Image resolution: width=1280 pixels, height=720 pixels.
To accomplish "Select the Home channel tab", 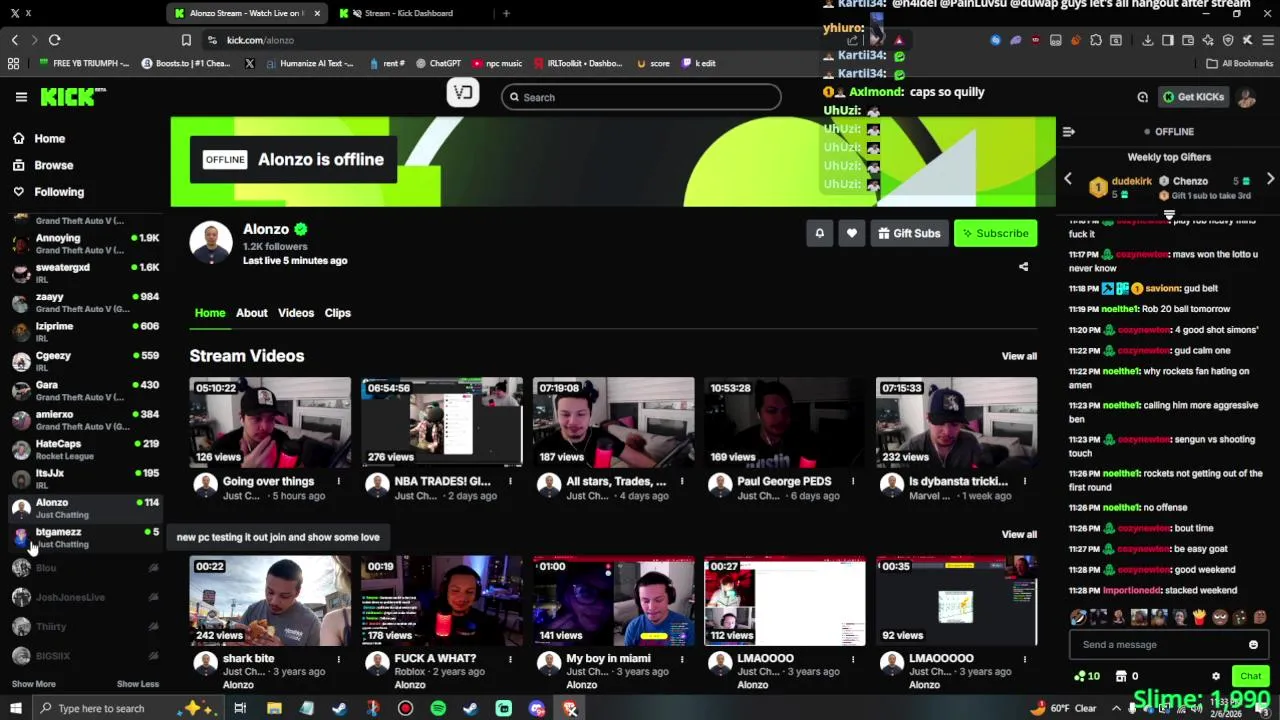I will click(x=210, y=313).
